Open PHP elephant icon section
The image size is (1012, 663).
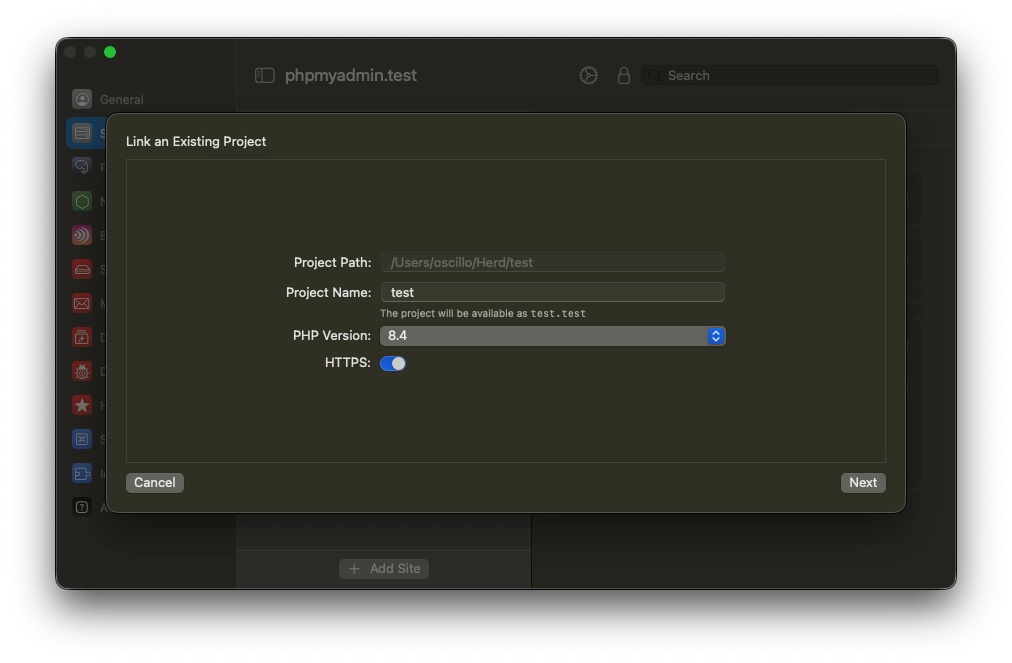pos(82,167)
